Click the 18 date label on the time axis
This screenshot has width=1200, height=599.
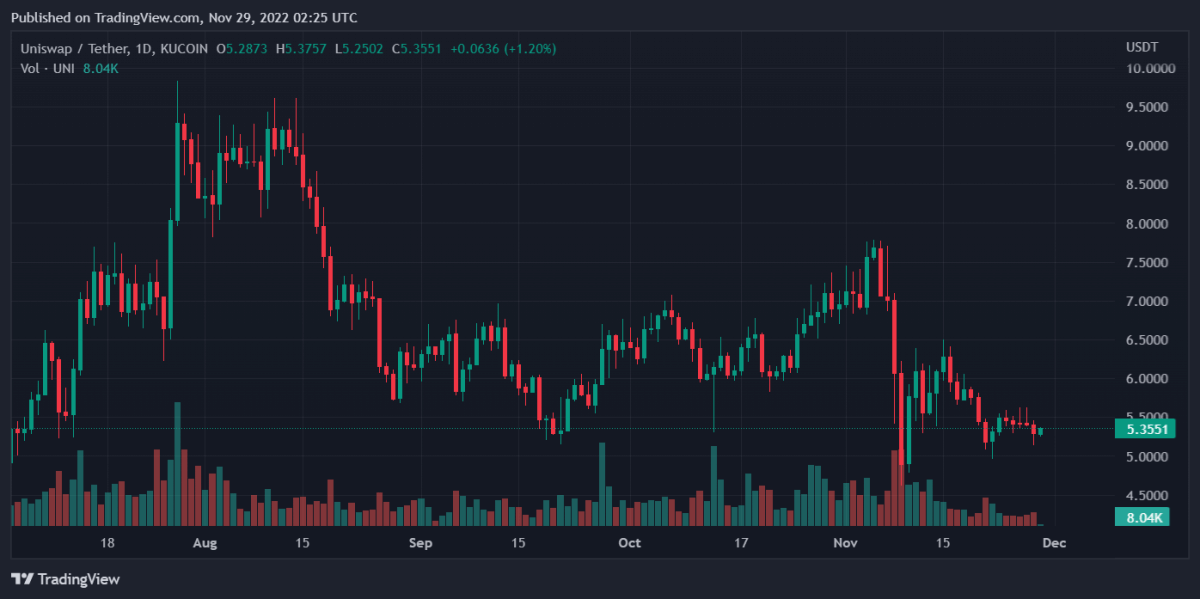click(107, 543)
